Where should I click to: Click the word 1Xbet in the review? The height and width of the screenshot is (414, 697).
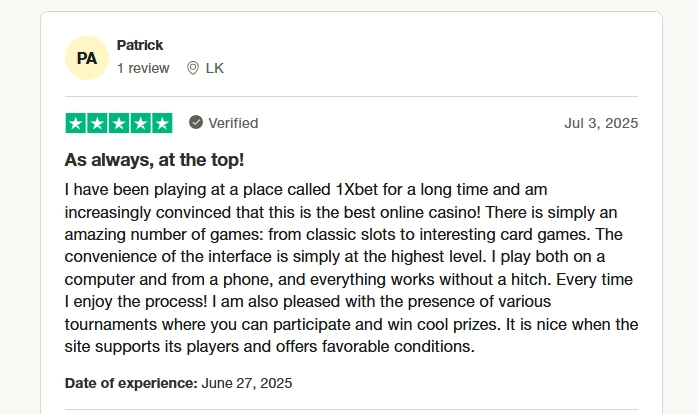(357, 189)
